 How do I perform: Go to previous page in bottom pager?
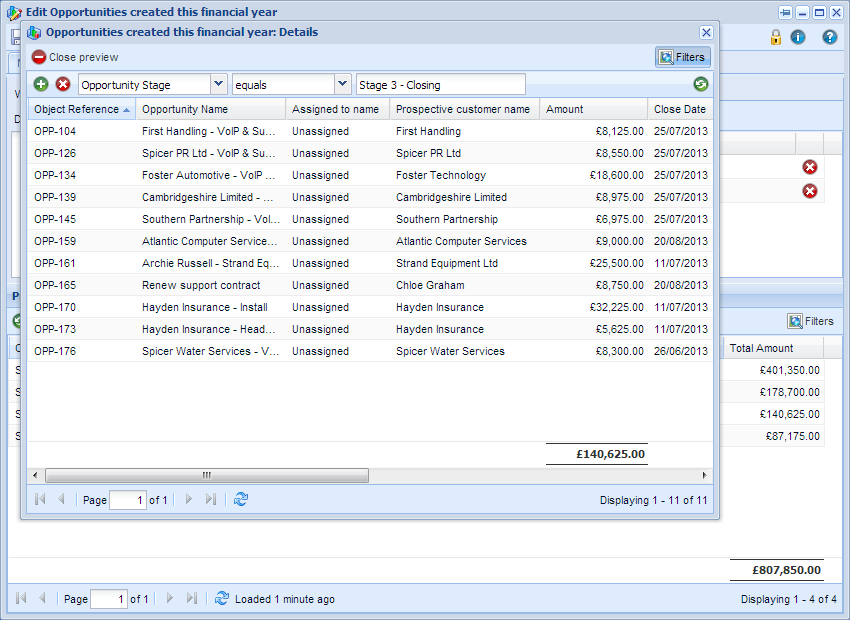42,598
